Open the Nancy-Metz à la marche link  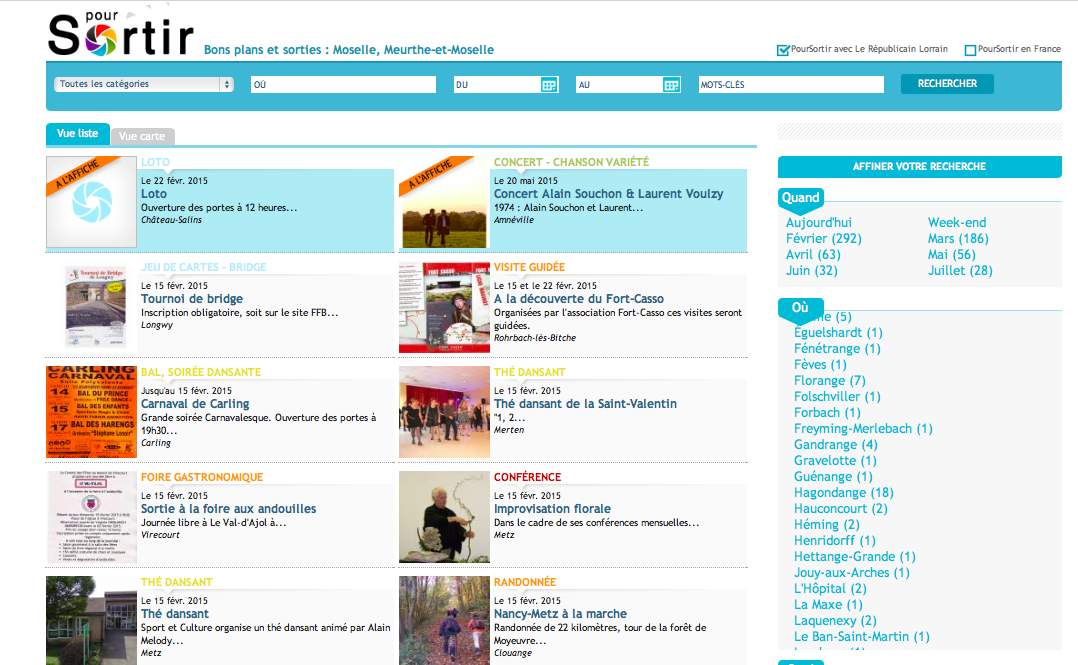(x=560, y=614)
